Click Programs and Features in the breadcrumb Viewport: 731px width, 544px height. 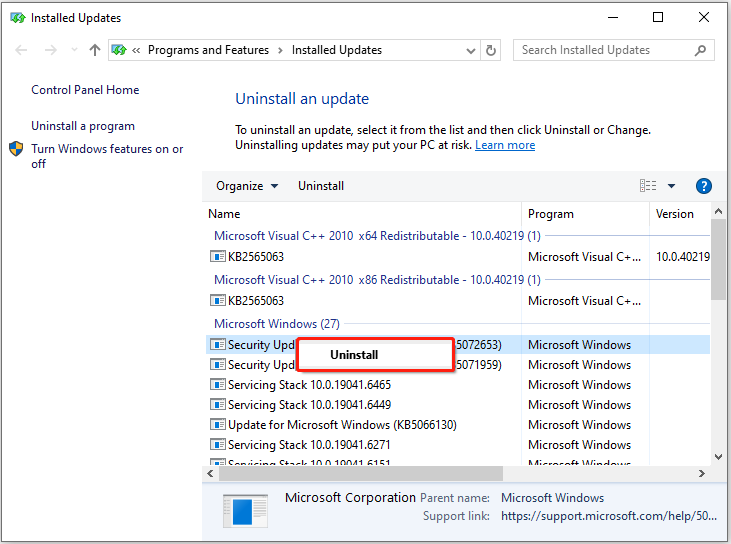[208, 50]
